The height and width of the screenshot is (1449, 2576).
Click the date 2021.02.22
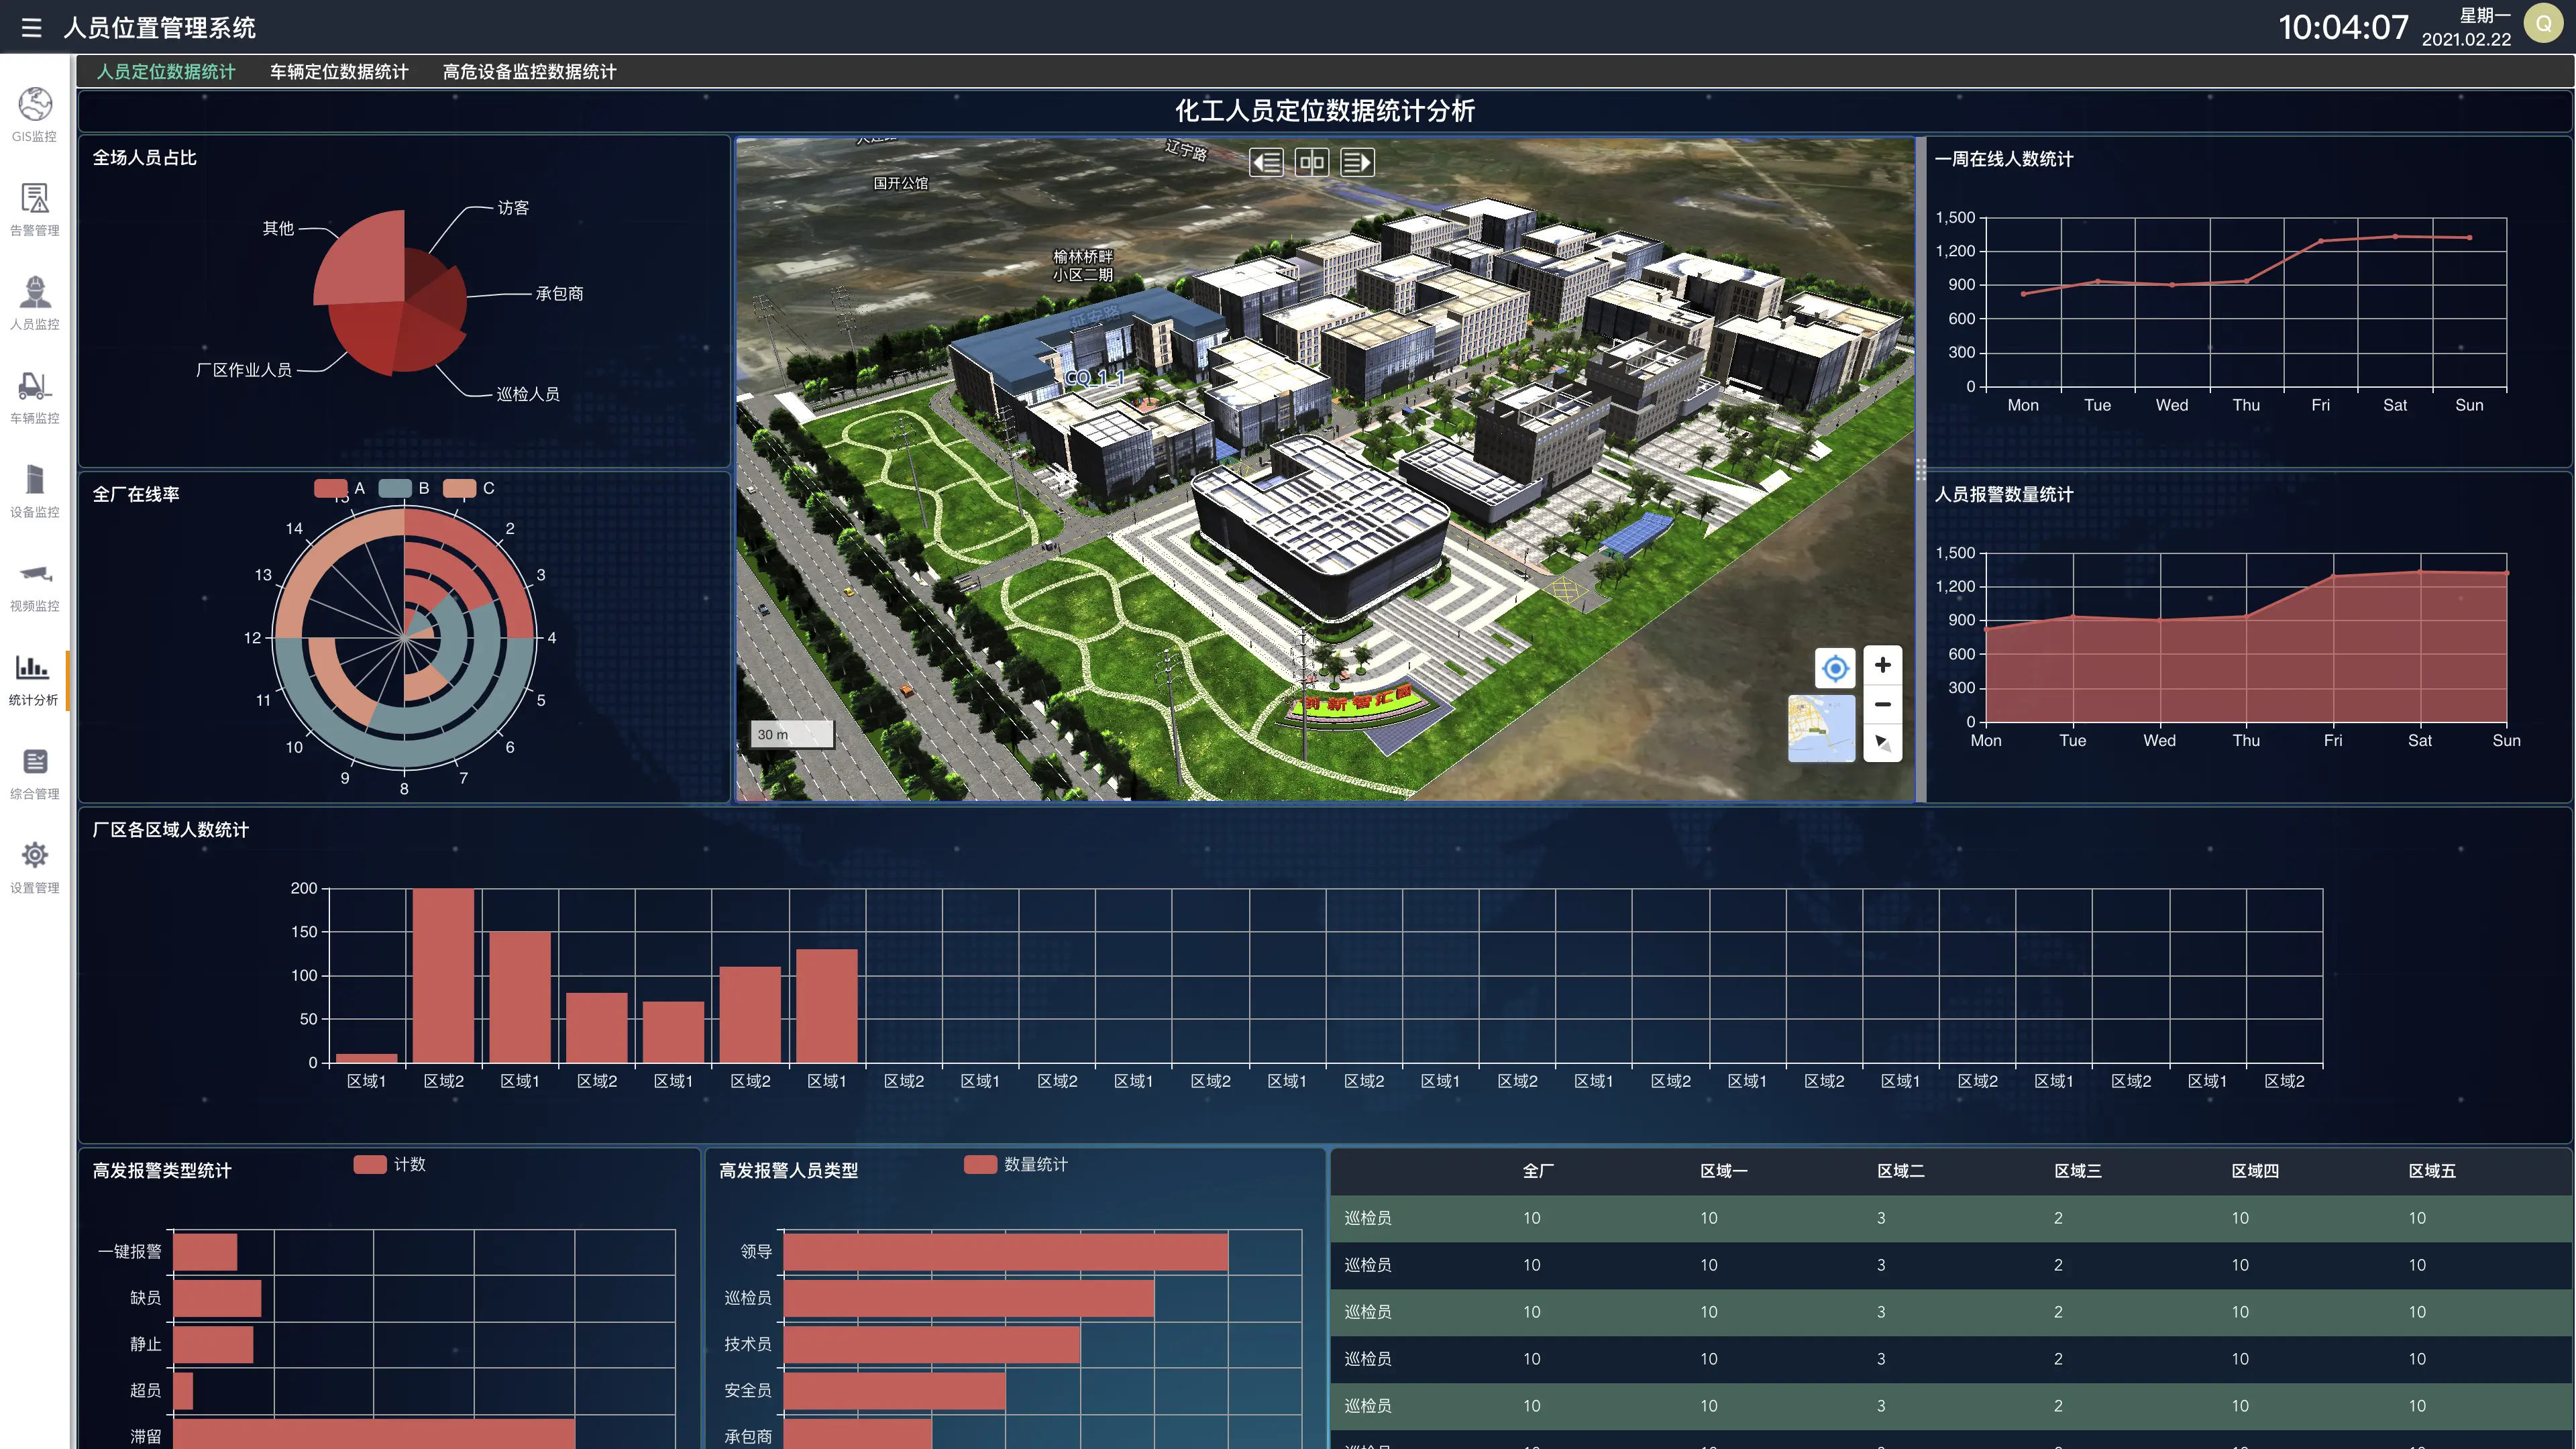(x=2466, y=39)
